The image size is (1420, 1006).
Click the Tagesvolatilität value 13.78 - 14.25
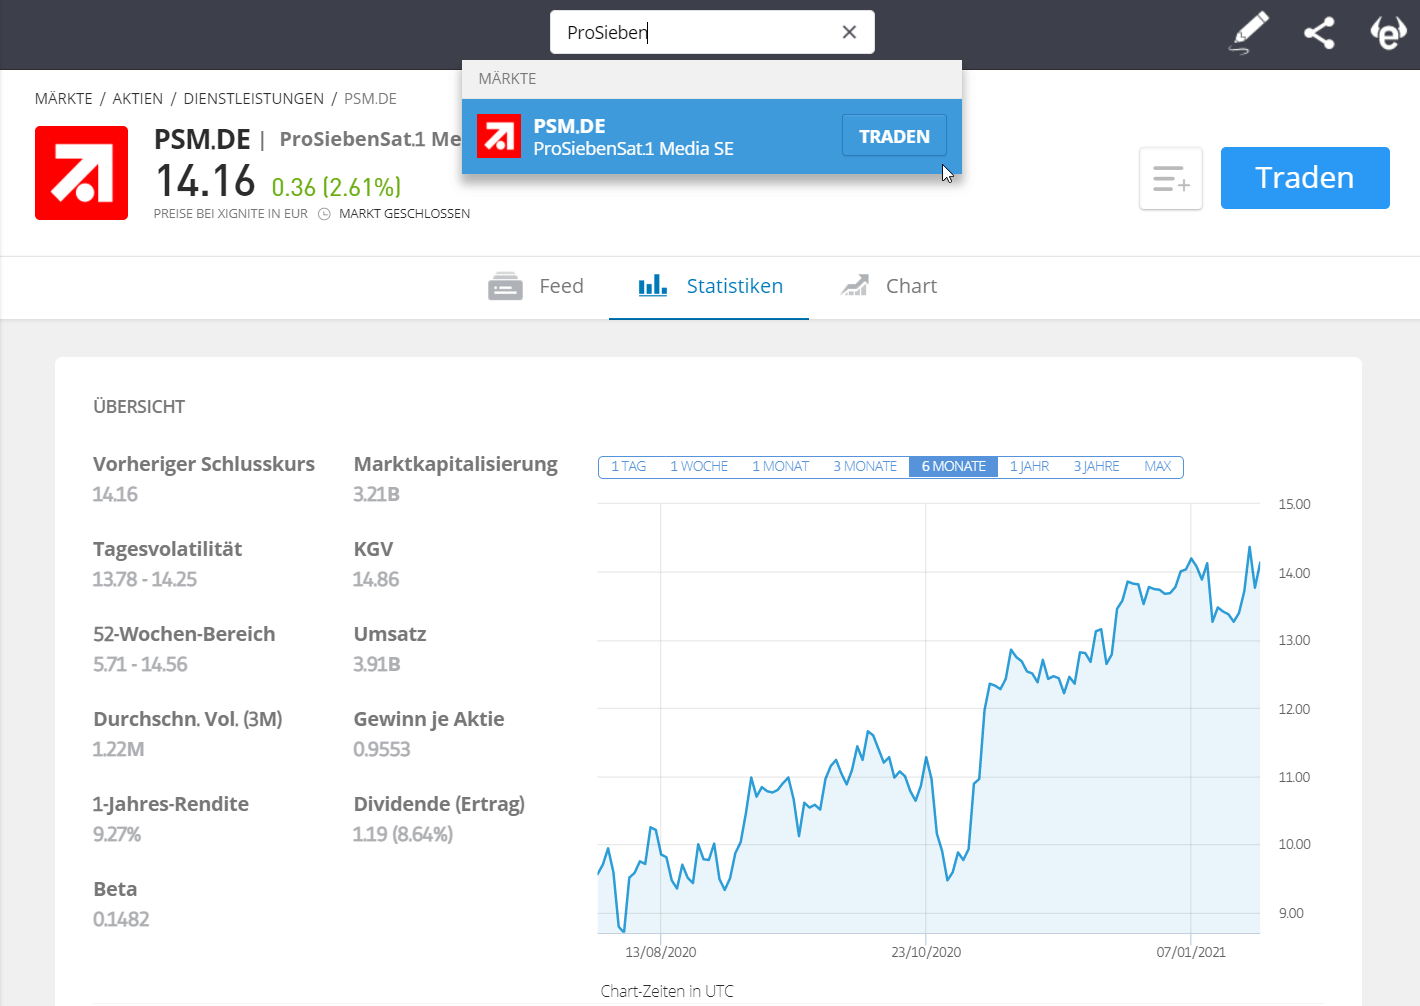tap(145, 579)
